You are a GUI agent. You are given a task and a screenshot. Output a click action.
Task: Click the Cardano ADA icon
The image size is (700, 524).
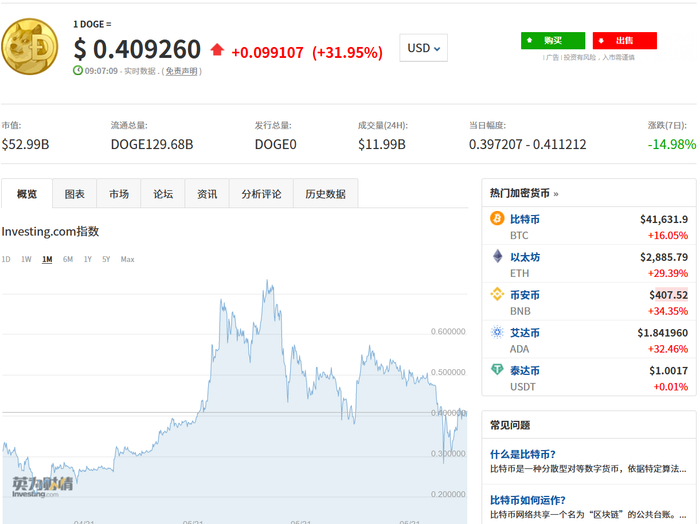[x=497, y=332]
